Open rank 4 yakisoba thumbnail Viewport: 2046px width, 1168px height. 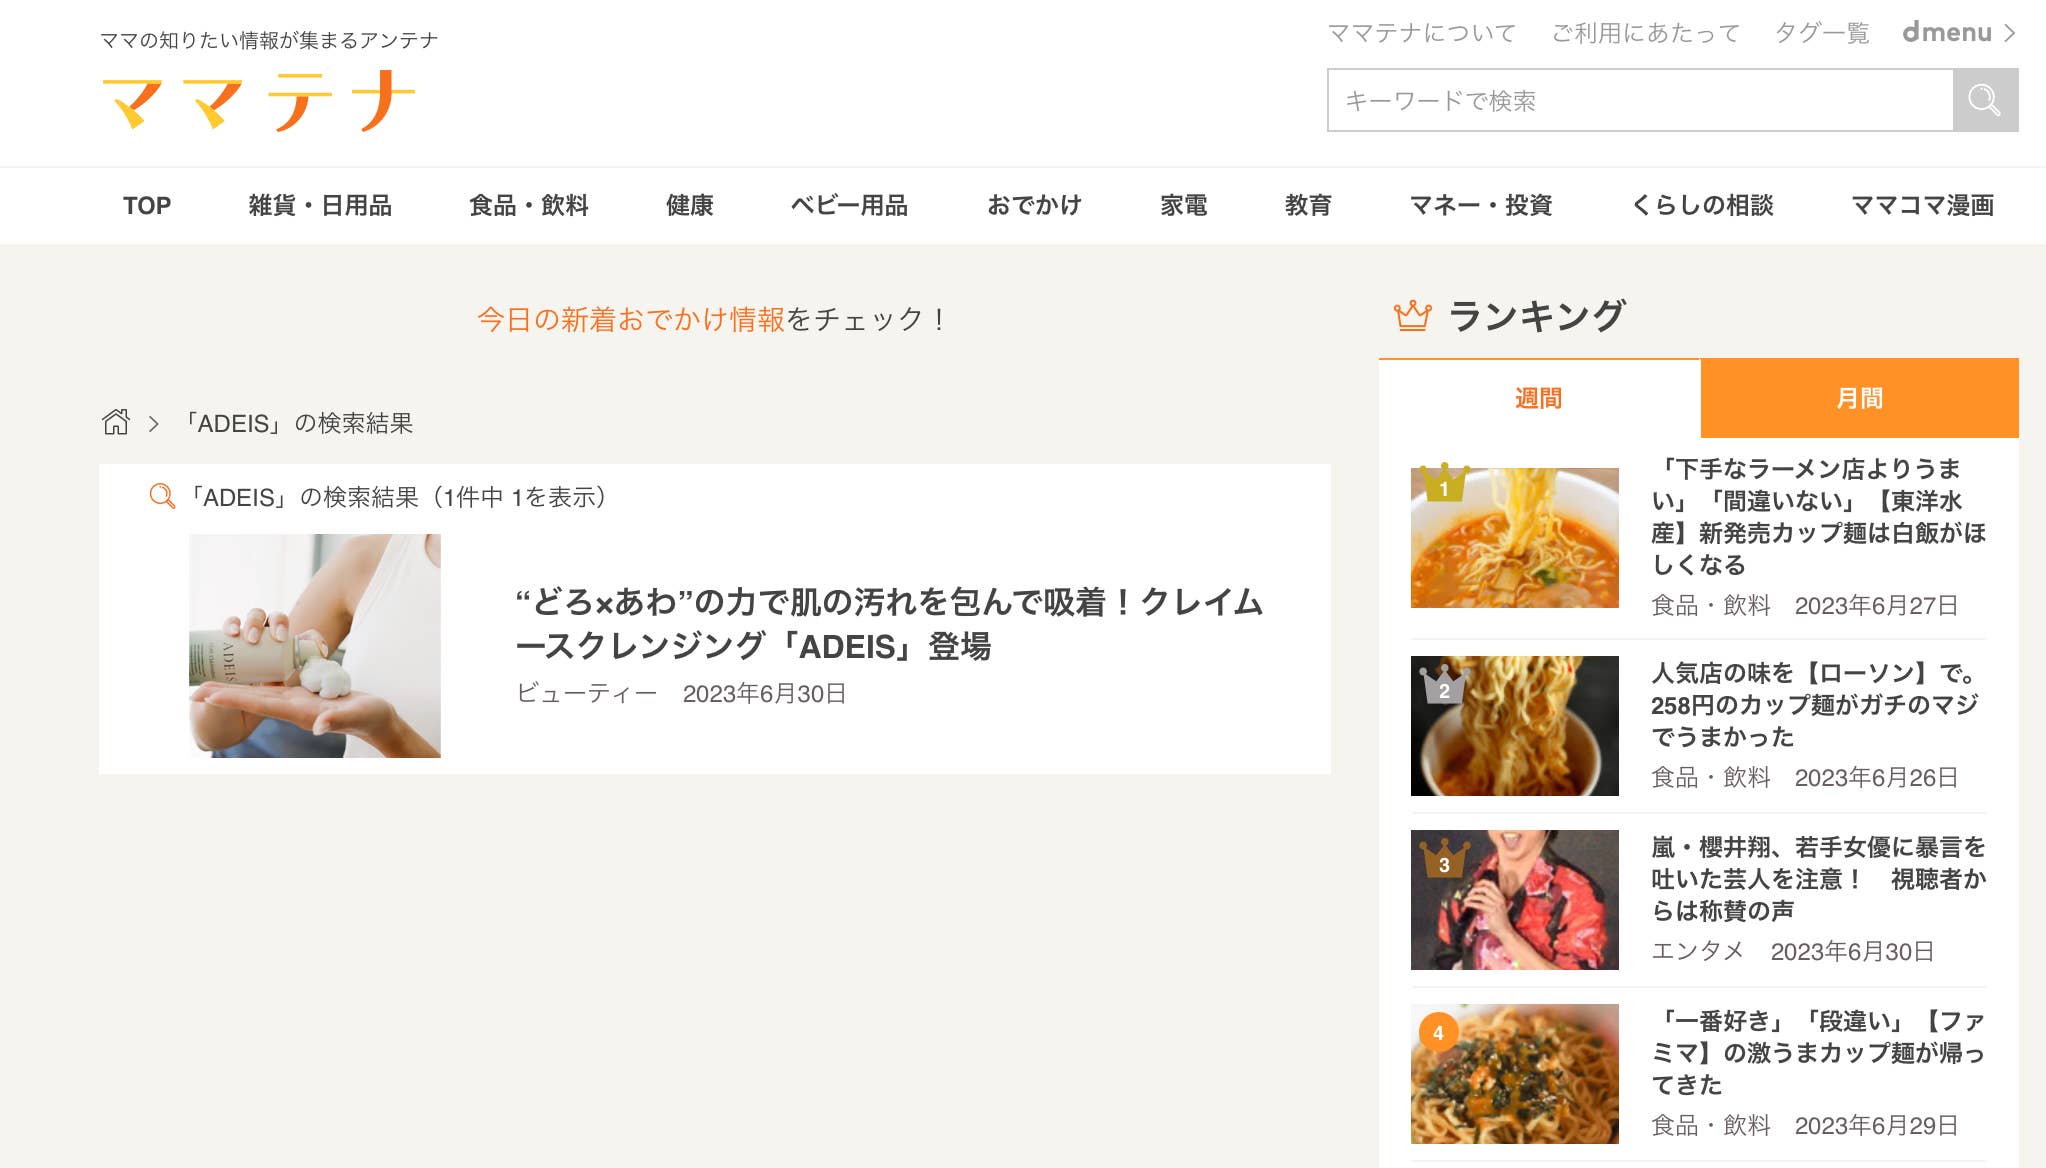(x=1514, y=1074)
